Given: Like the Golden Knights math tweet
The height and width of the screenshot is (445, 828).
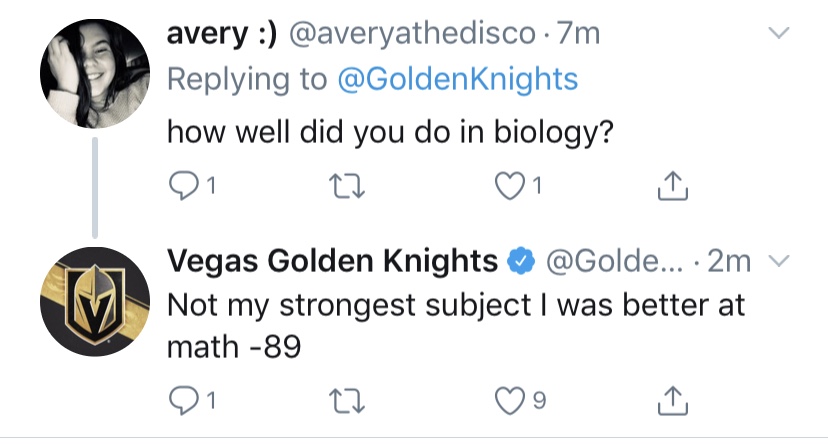Looking at the screenshot, I should pos(509,401).
